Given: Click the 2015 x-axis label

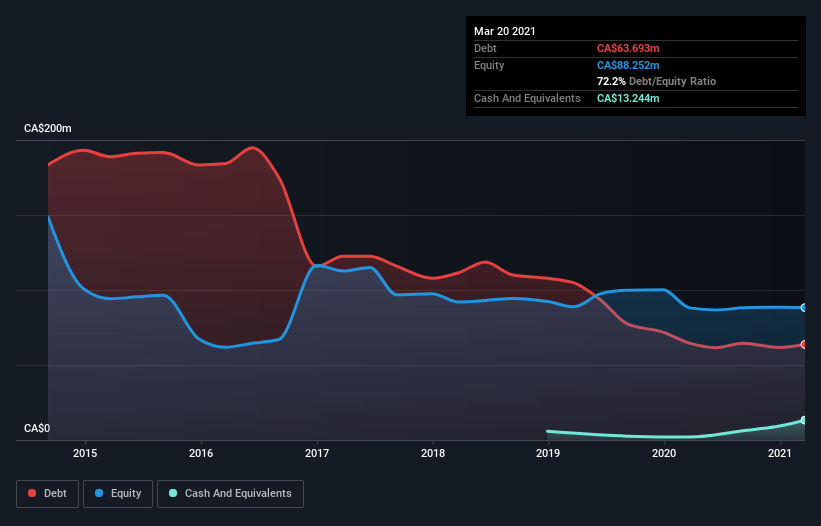Looking at the screenshot, I should 85,453.
